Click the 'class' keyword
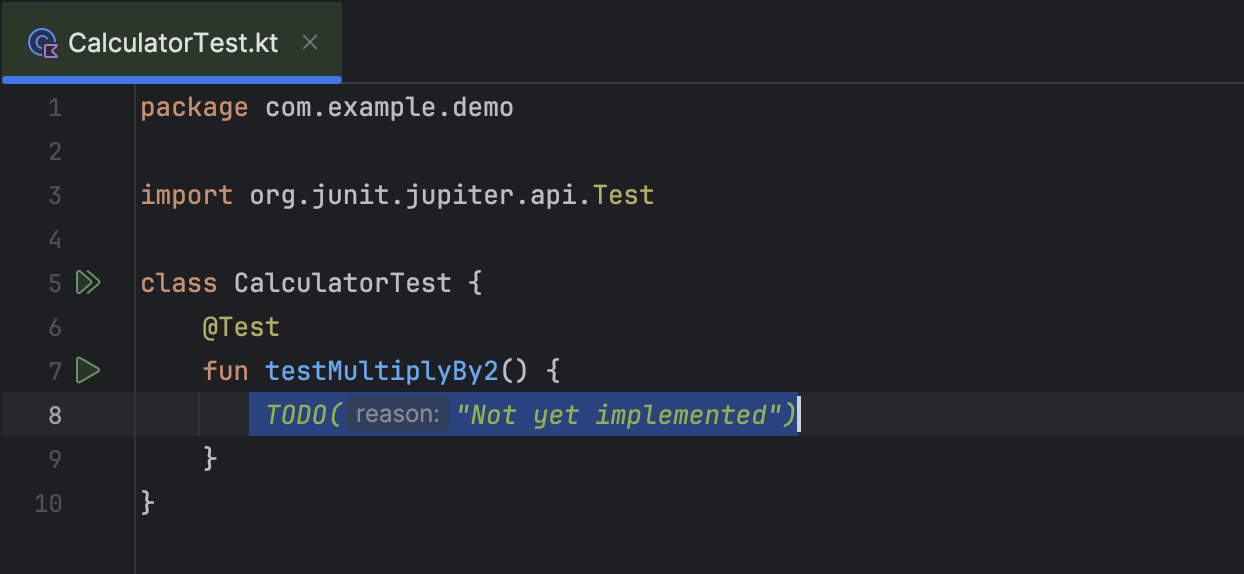This screenshot has height=574, width=1244. click(x=179, y=283)
